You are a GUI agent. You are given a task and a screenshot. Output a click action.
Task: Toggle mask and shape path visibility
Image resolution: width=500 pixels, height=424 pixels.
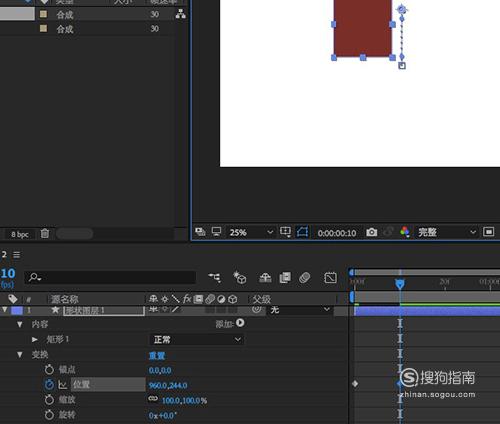pyautogui.click(x=302, y=232)
